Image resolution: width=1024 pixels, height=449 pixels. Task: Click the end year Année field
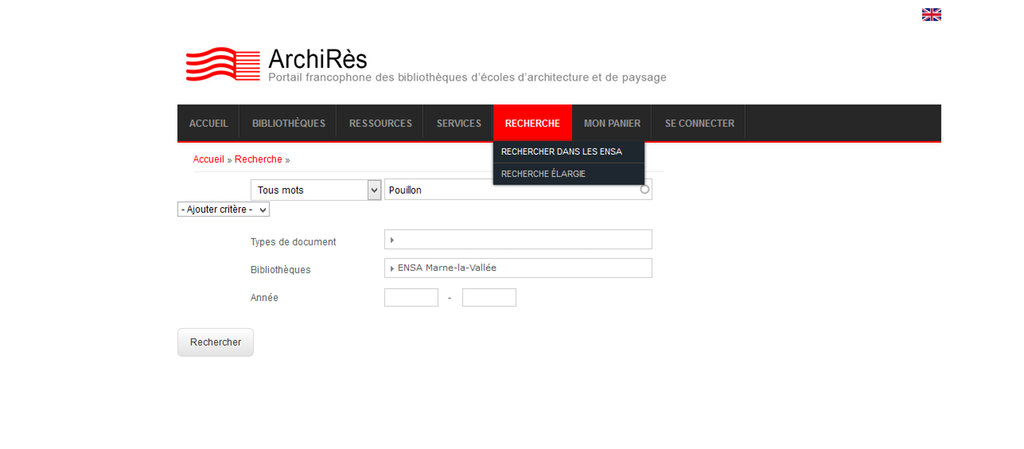[489, 298]
